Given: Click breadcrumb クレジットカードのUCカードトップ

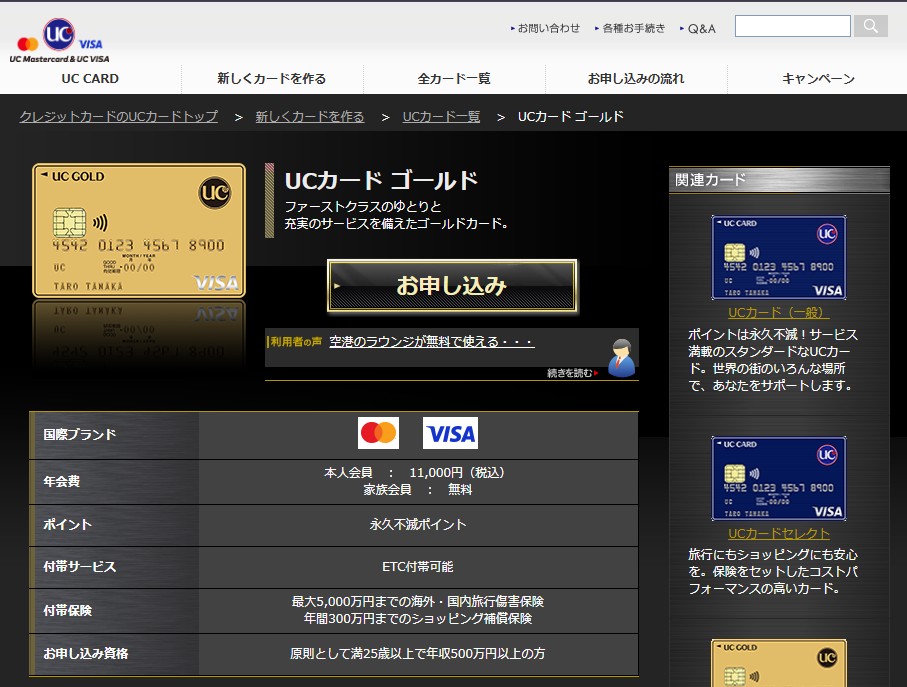Looking at the screenshot, I should [119, 116].
